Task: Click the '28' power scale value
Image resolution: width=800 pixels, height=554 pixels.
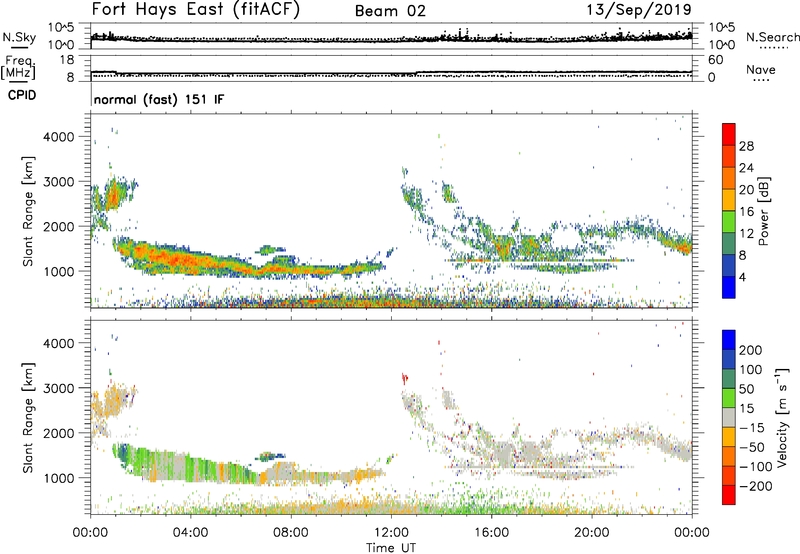Action: point(746,146)
